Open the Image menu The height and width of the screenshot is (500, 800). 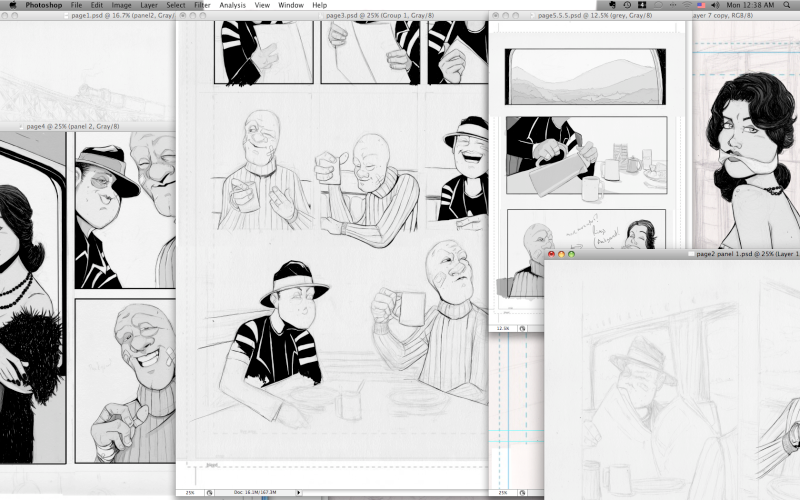click(121, 5)
